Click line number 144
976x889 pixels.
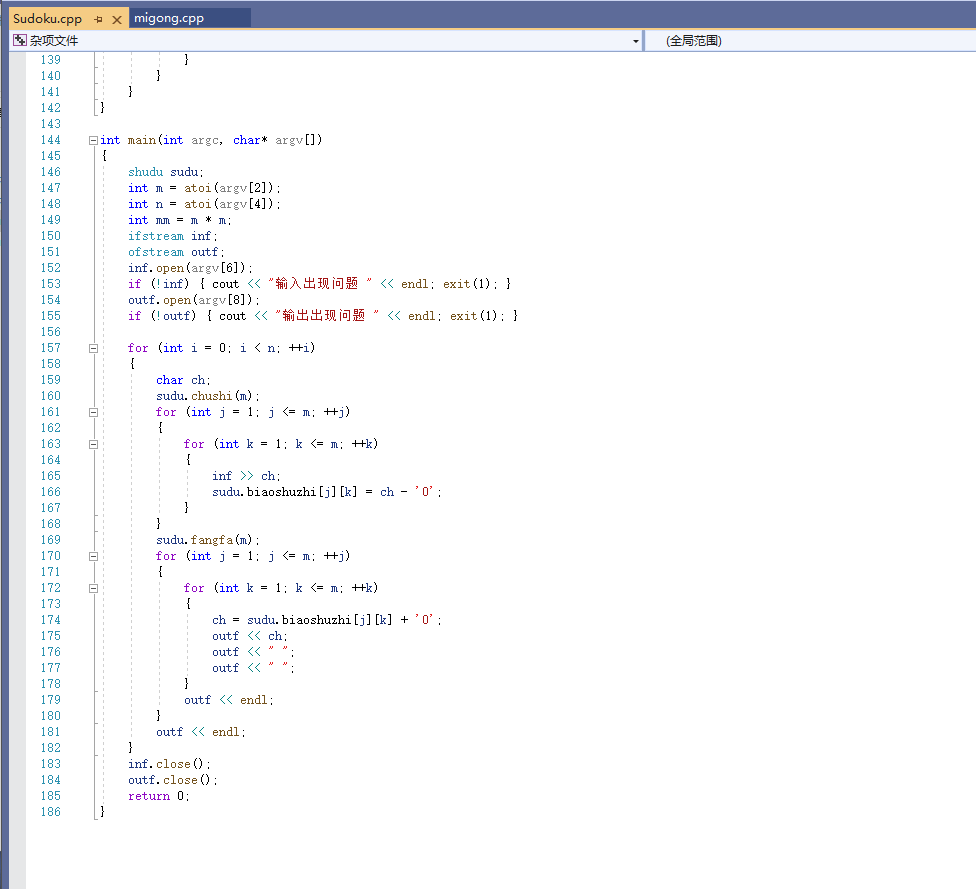click(50, 140)
